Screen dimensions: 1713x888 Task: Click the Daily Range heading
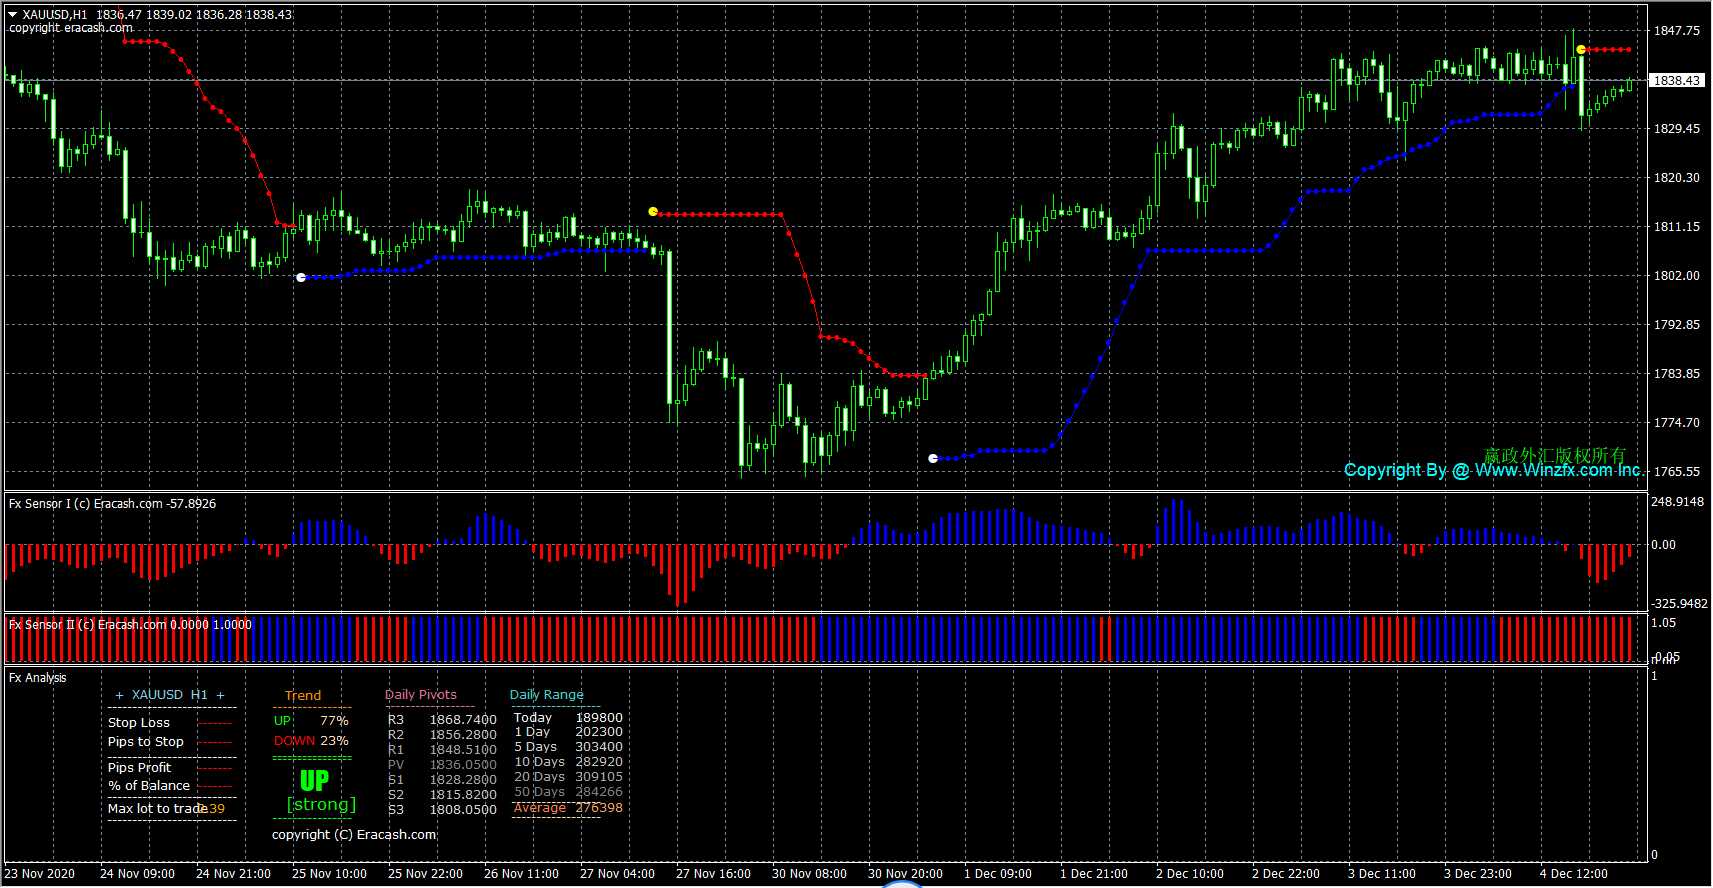pos(546,694)
